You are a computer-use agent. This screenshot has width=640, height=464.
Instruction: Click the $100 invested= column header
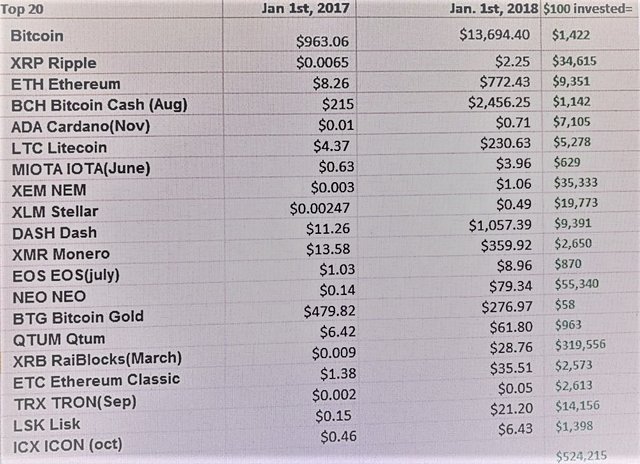[x=589, y=12]
